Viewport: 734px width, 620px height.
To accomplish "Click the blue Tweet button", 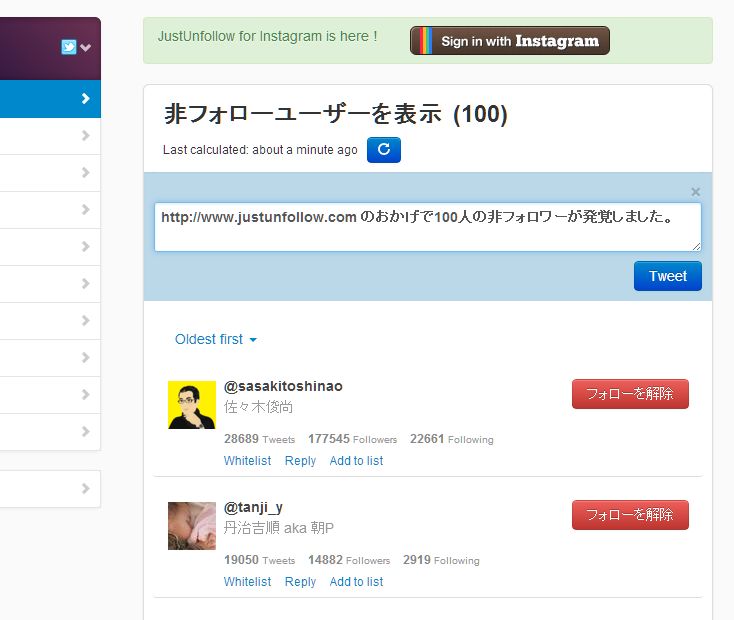I will coord(668,276).
